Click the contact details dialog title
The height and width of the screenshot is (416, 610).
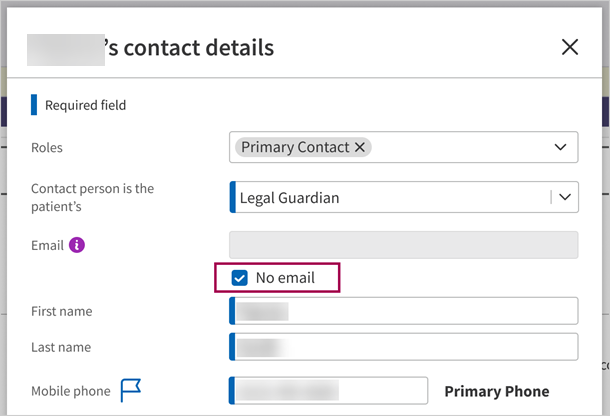190,47
